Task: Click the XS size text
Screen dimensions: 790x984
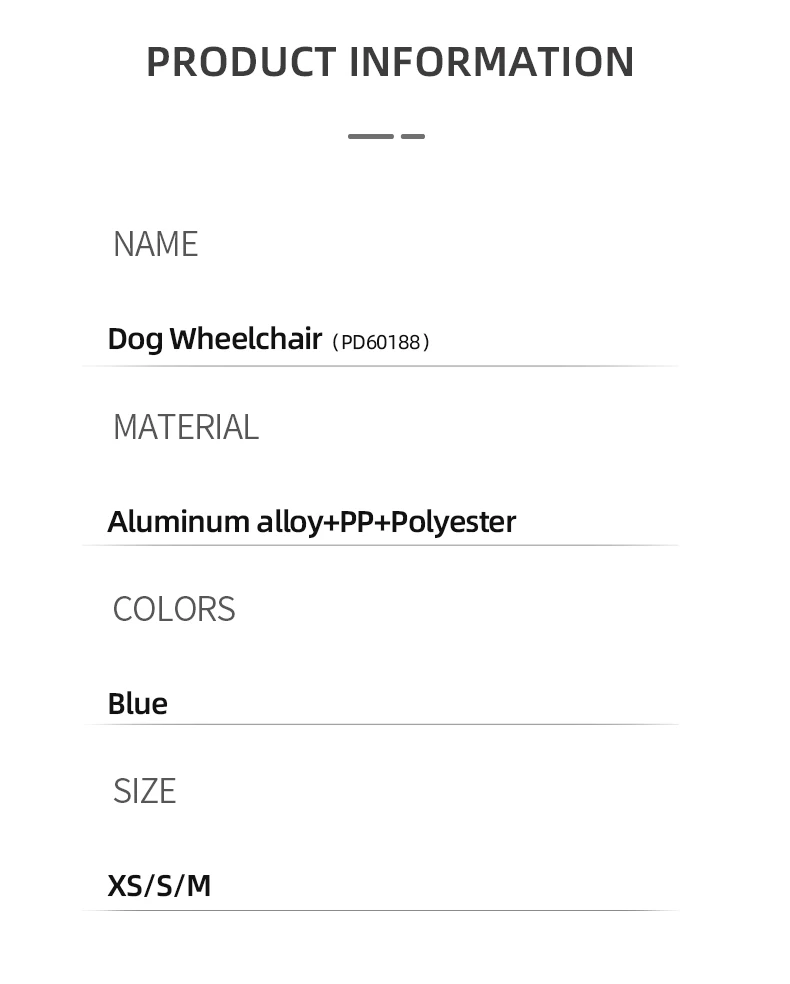Action: (x=125, y=886)
